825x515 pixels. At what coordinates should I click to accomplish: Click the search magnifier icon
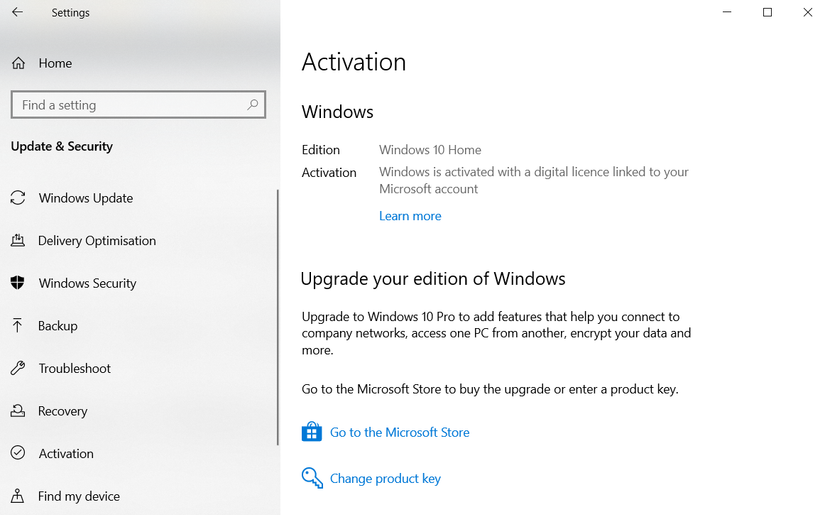pyautogui.click(x=253, y=104)
